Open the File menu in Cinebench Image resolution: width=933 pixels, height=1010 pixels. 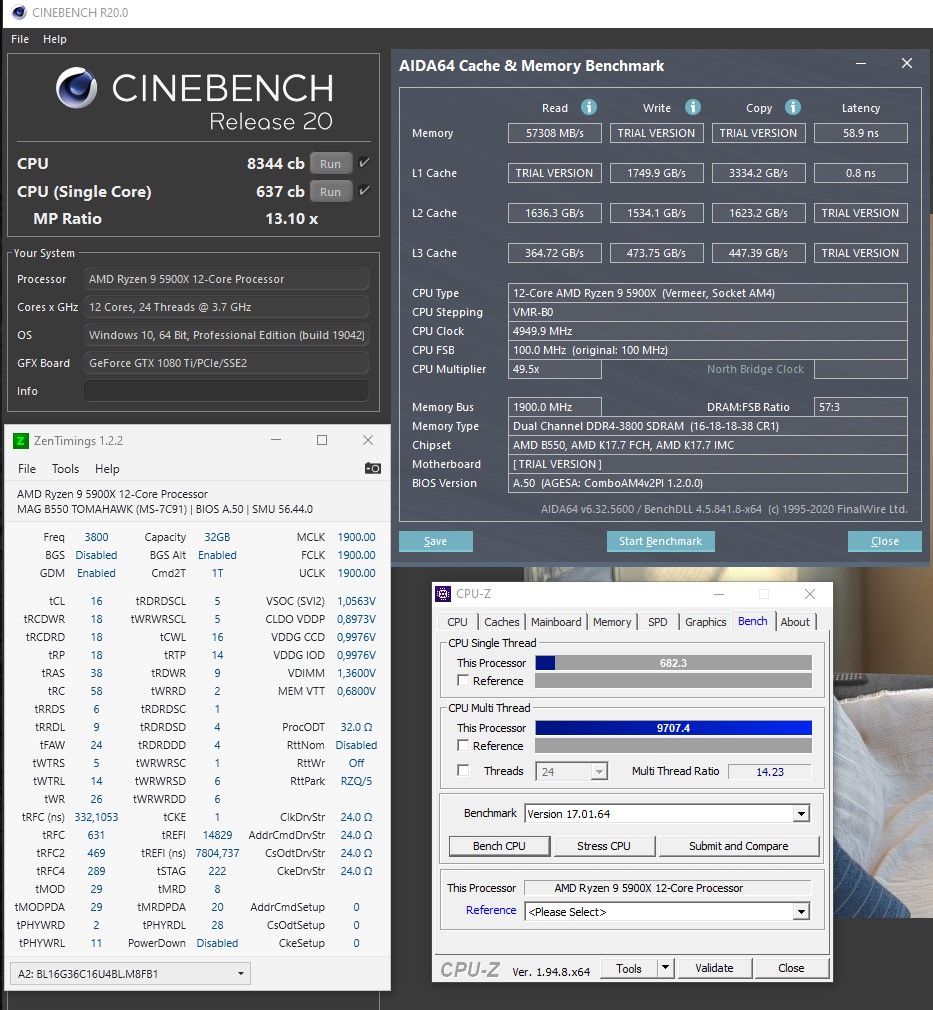point(20,39)
